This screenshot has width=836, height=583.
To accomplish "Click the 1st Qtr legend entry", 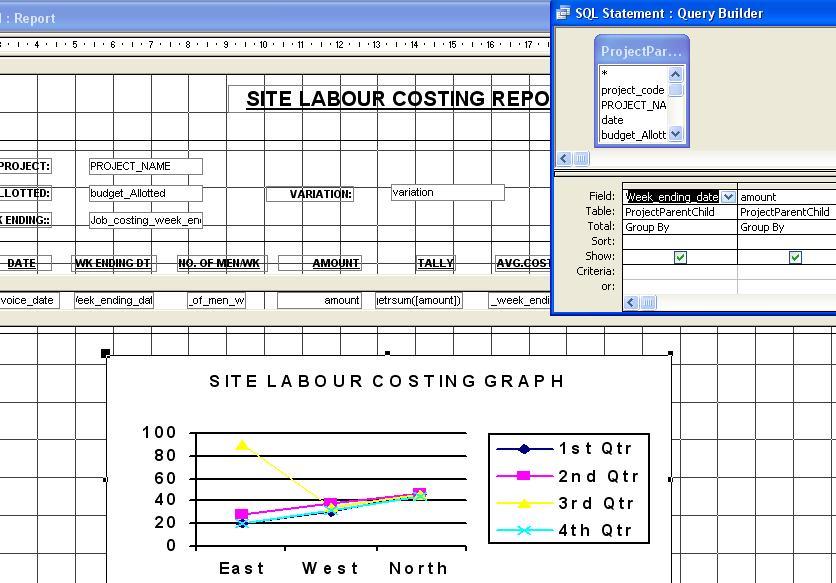I will (565, 449).
